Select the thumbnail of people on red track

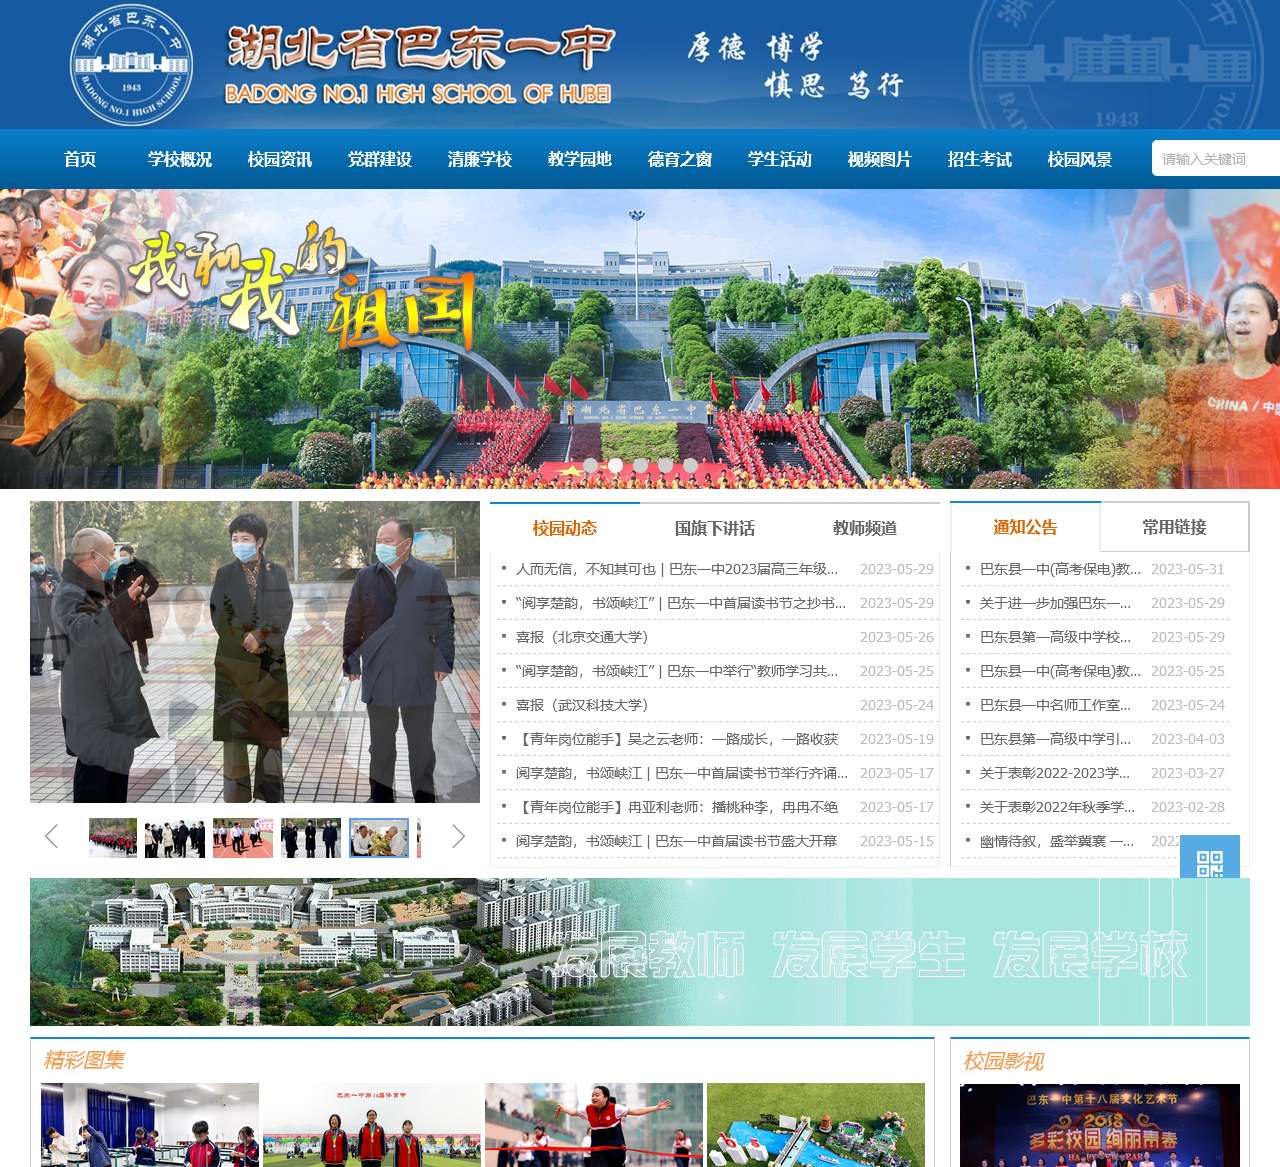(x=243, y=838)
